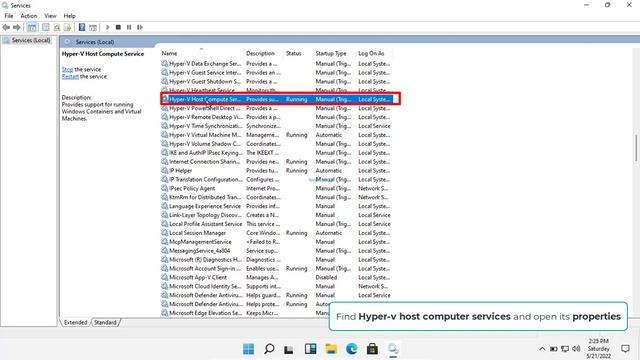
Task: Open the Windows Start menu
Action: pyautogui.click(x=248, y=349)
